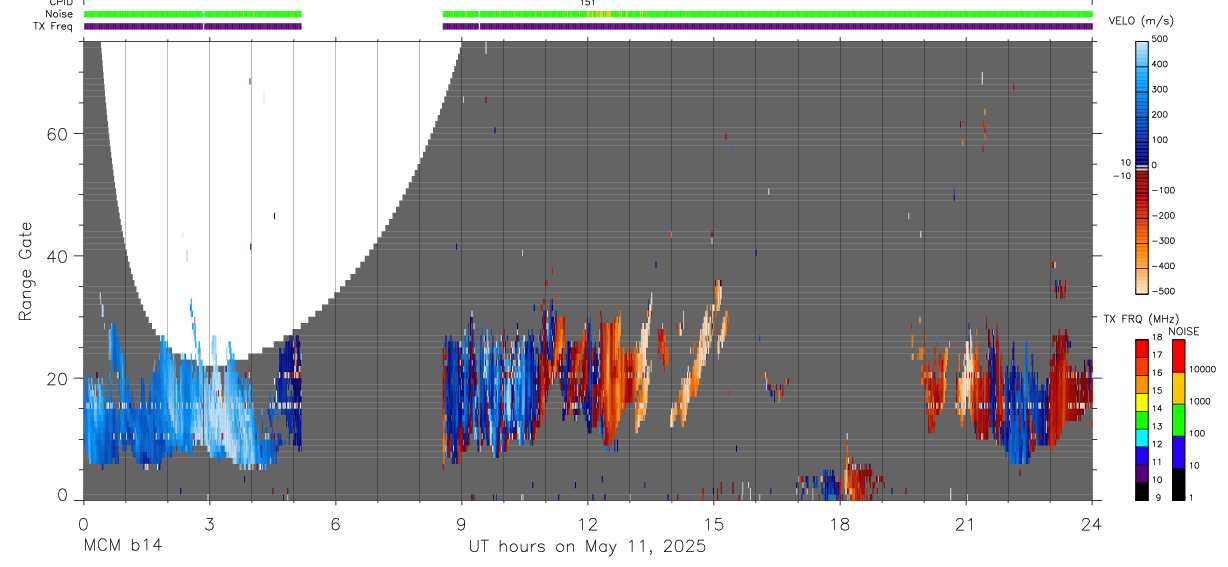Click the '500' velocity scale label
Image resolution: width=1228 pixels, height=567 pixels.
(x=1160, y=39)
